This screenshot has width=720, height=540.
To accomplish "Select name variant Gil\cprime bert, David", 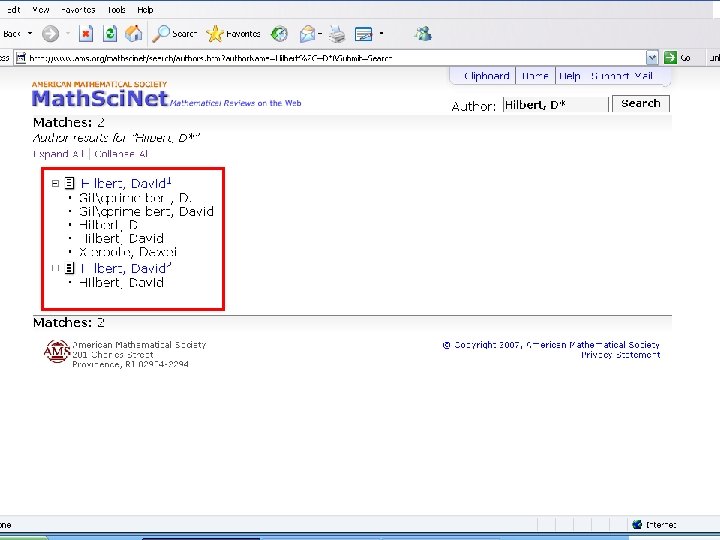I will click(x=146, y=211).
